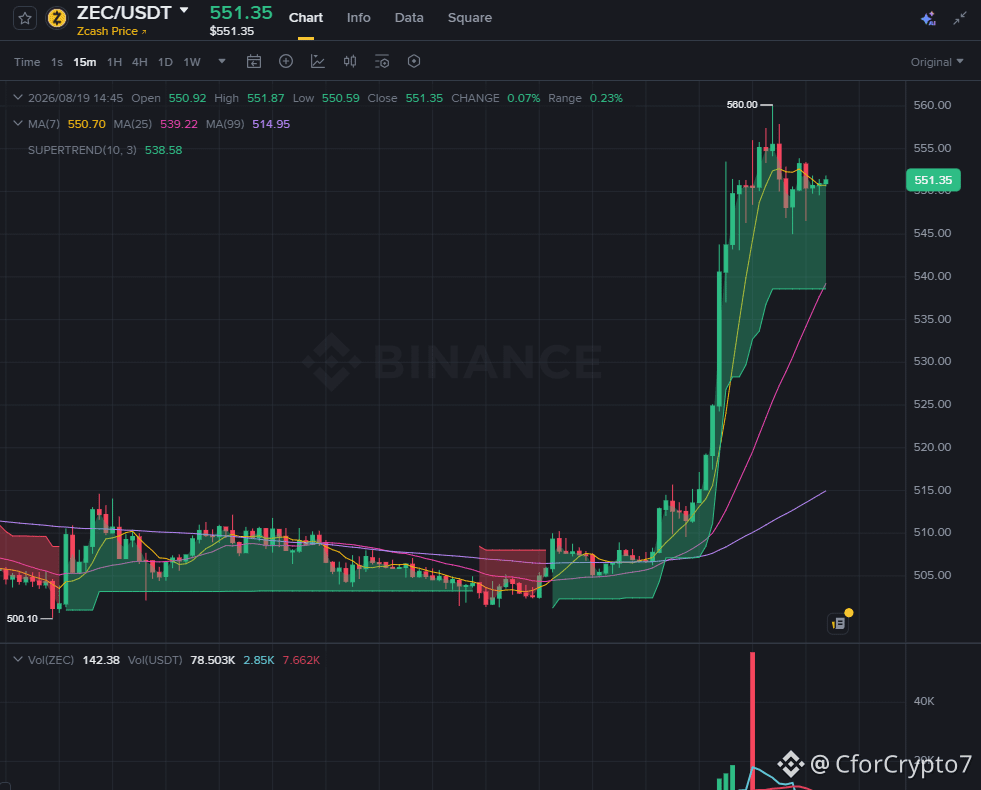
Task: Add ZEC/USDT to favorites with star icon
Action: [25, 18]
